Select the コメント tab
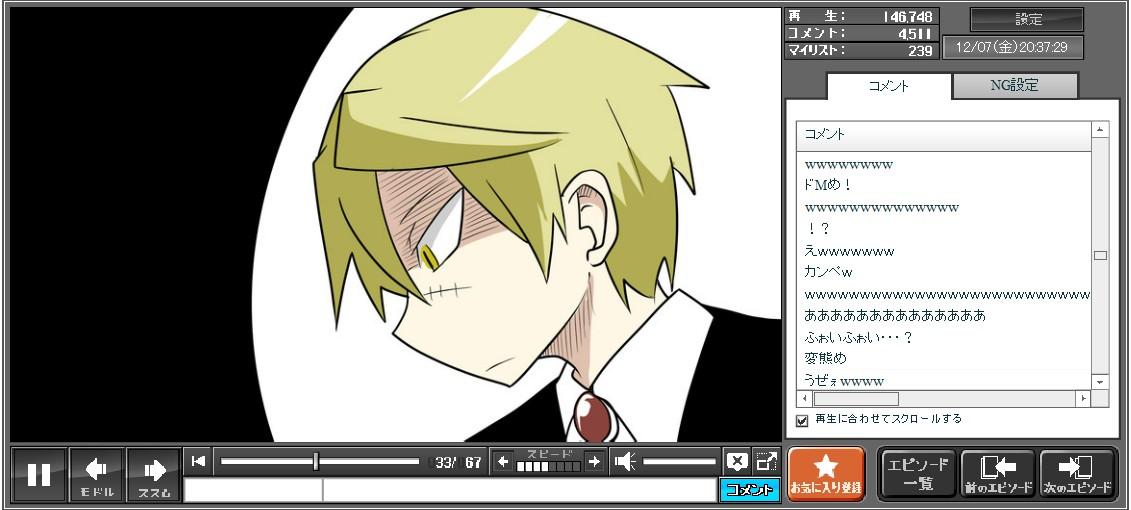 click(x=888, y=86)
